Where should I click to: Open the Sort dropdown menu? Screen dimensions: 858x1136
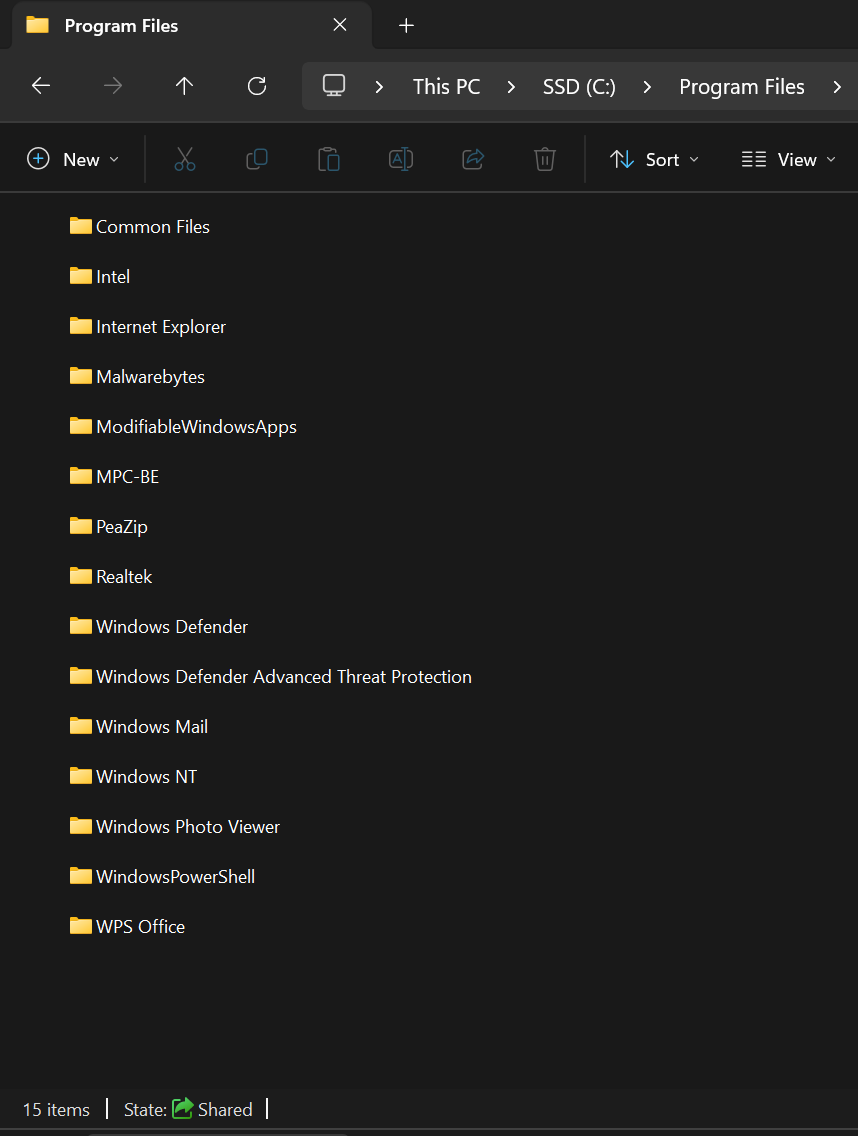pyautogui.click(x=655, y=159)
